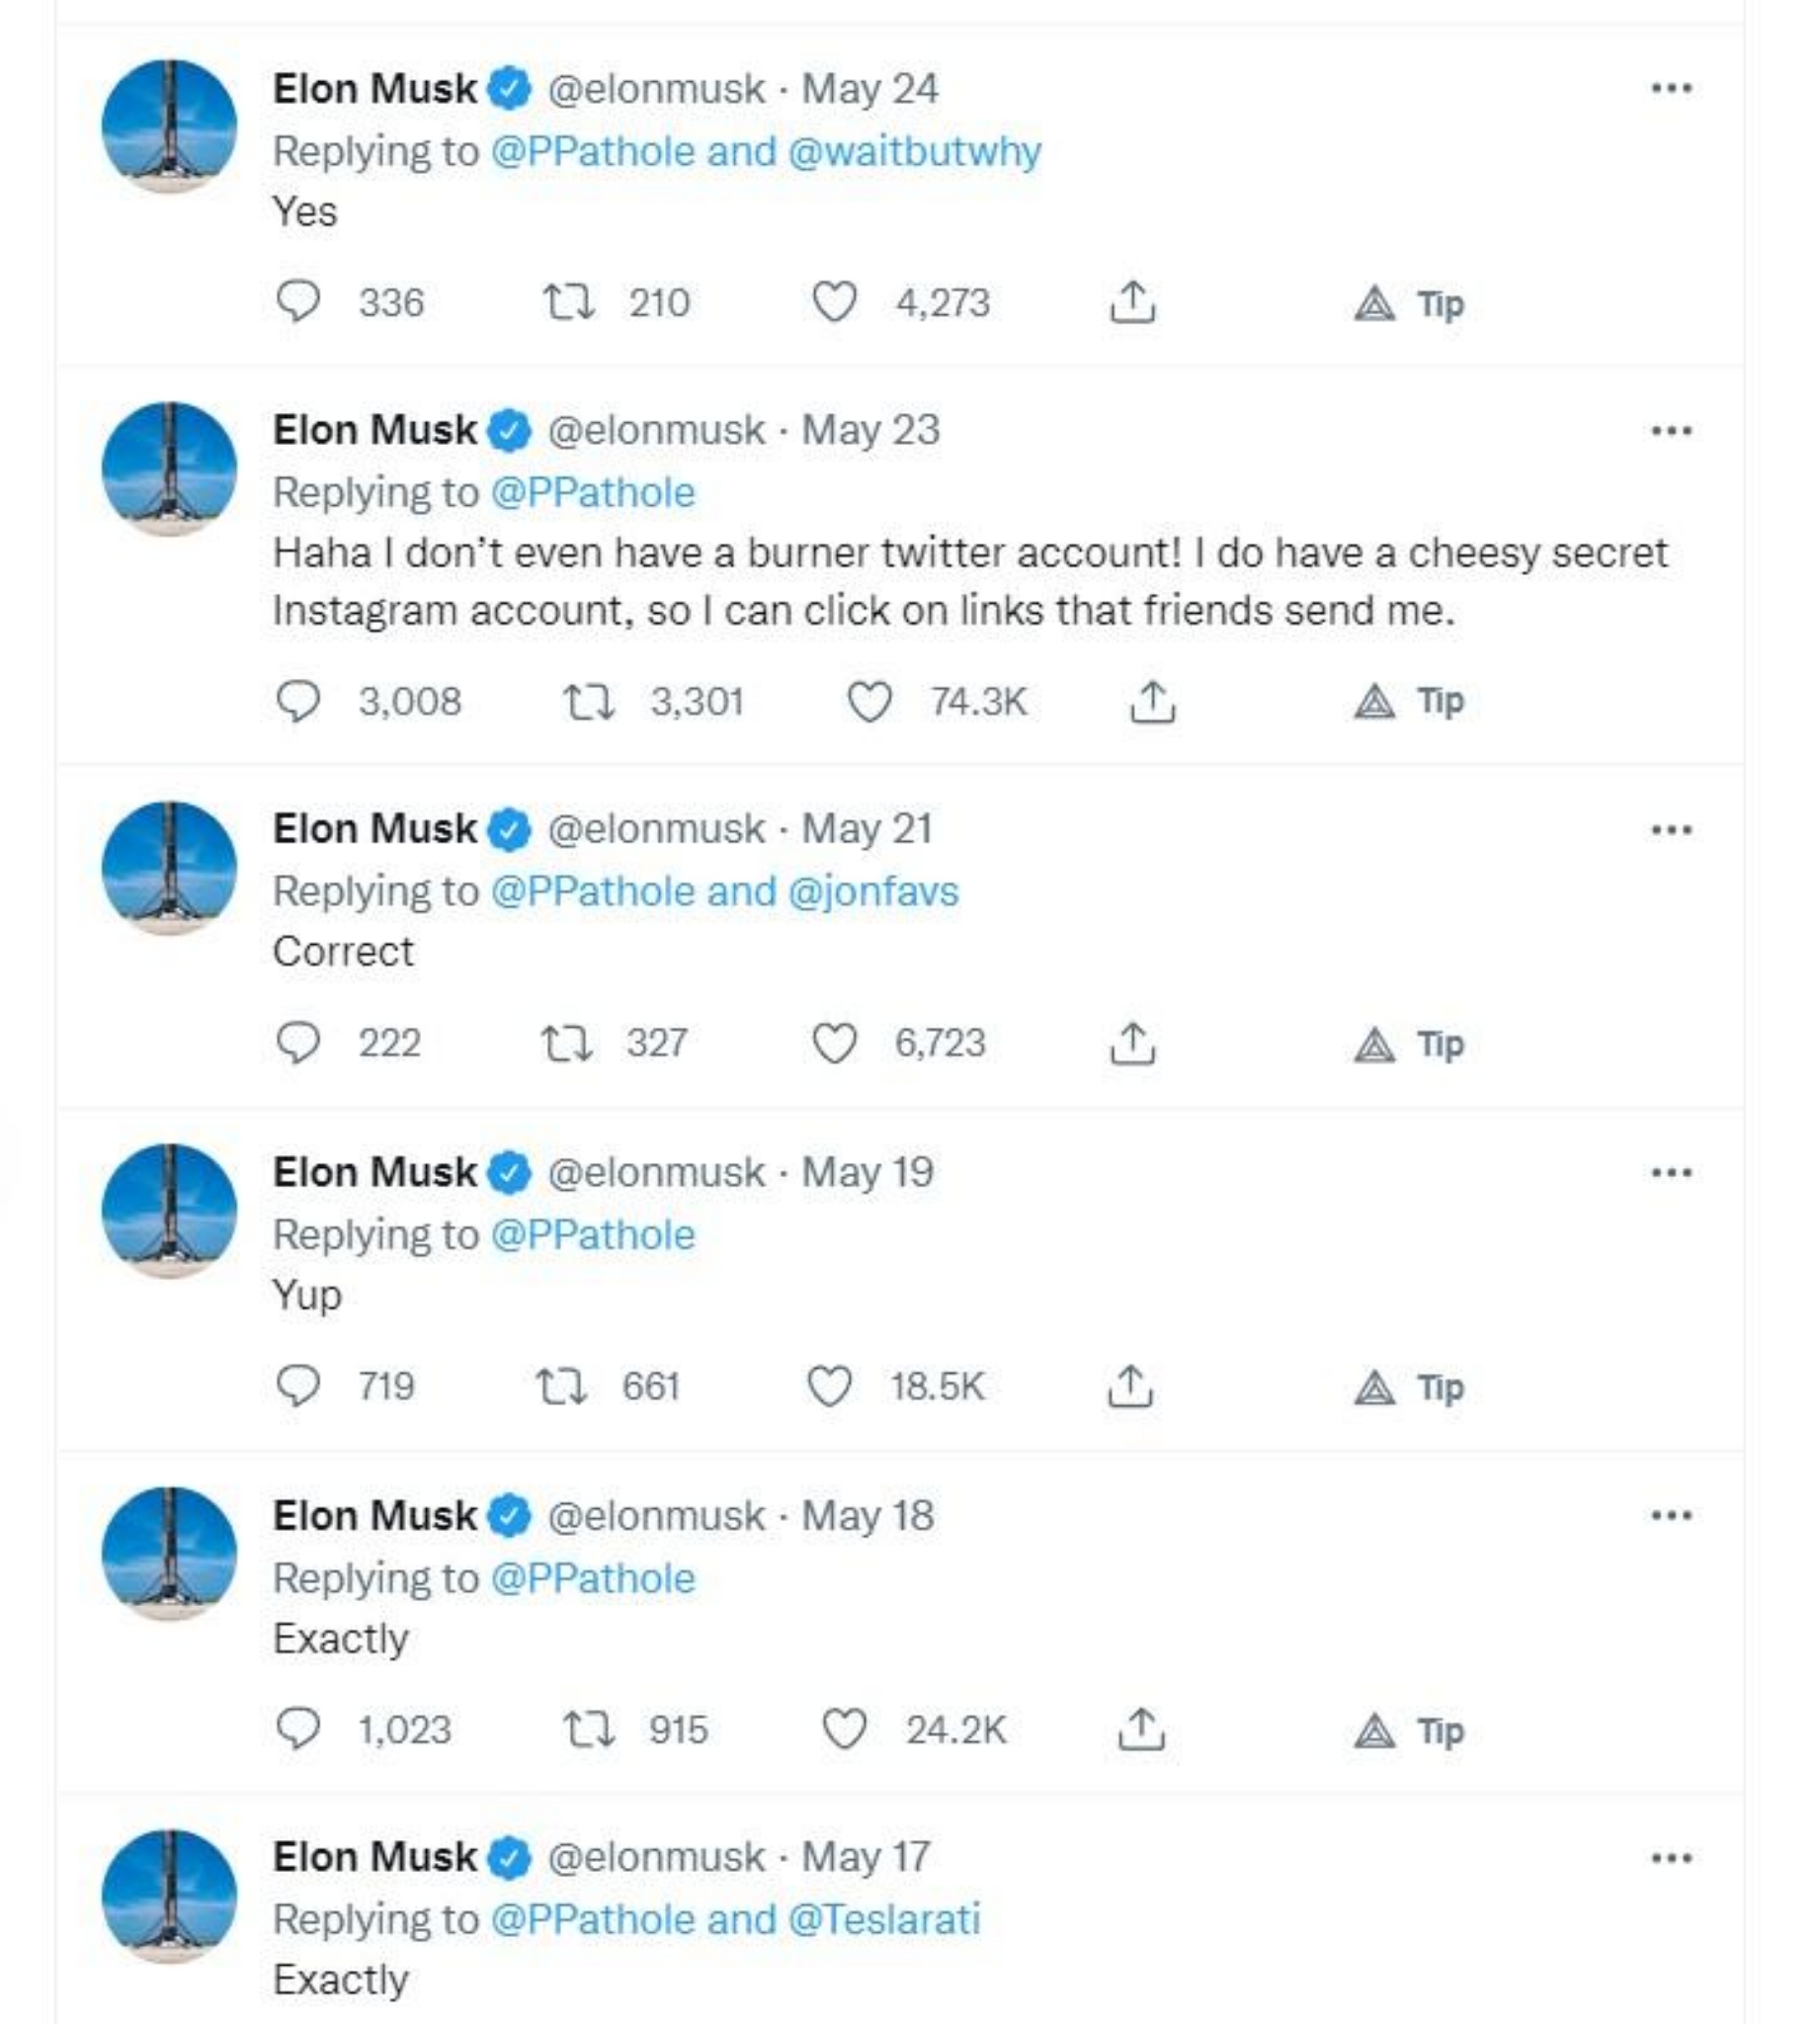1820x2024 pixels.
Task: Tip the May 18 "Exactly" tweet
Action: pos(1408,1730)
